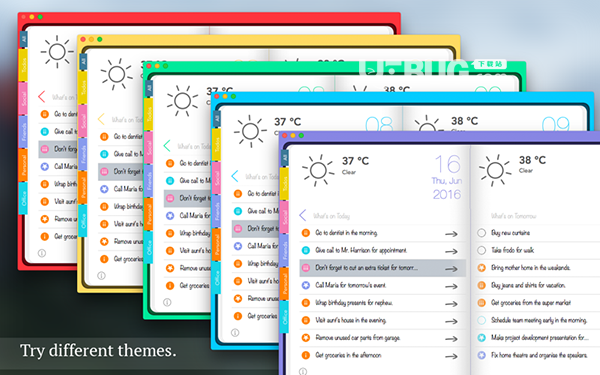Click icon beside Buy jeans and shirts for vacation

tap(481, 285)
